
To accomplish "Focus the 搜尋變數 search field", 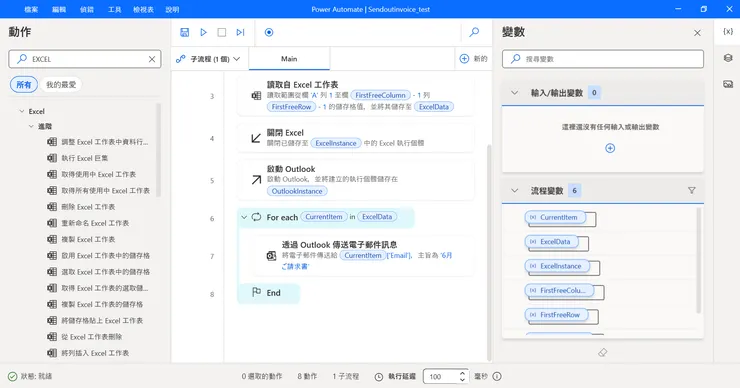I will coord(603,59).
